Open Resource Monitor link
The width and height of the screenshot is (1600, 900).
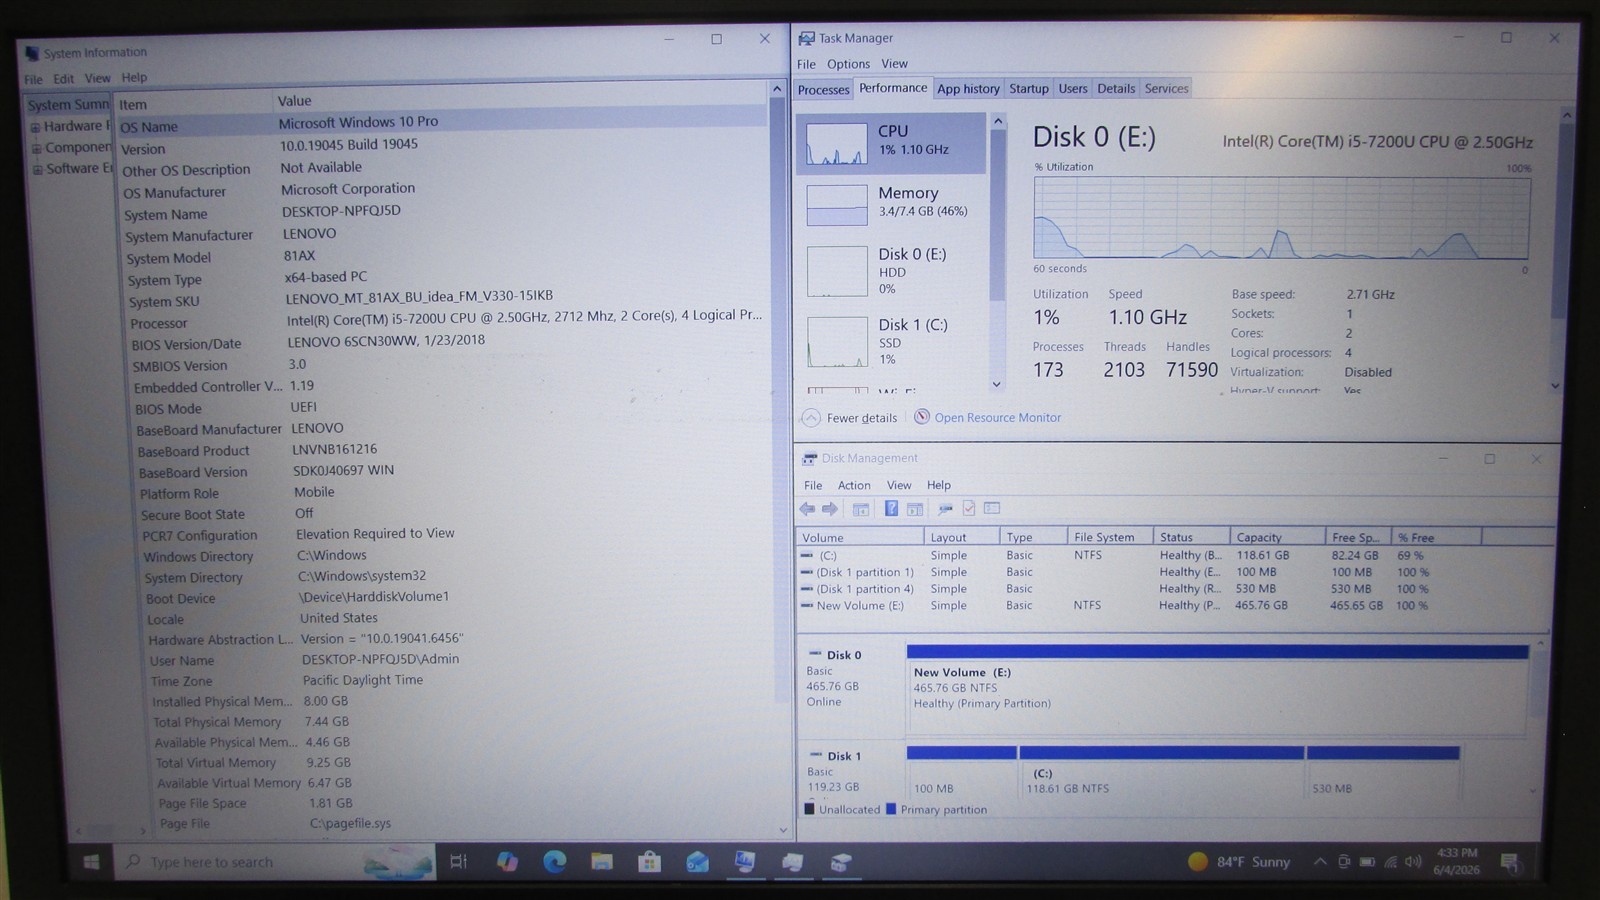coord(997,418)
